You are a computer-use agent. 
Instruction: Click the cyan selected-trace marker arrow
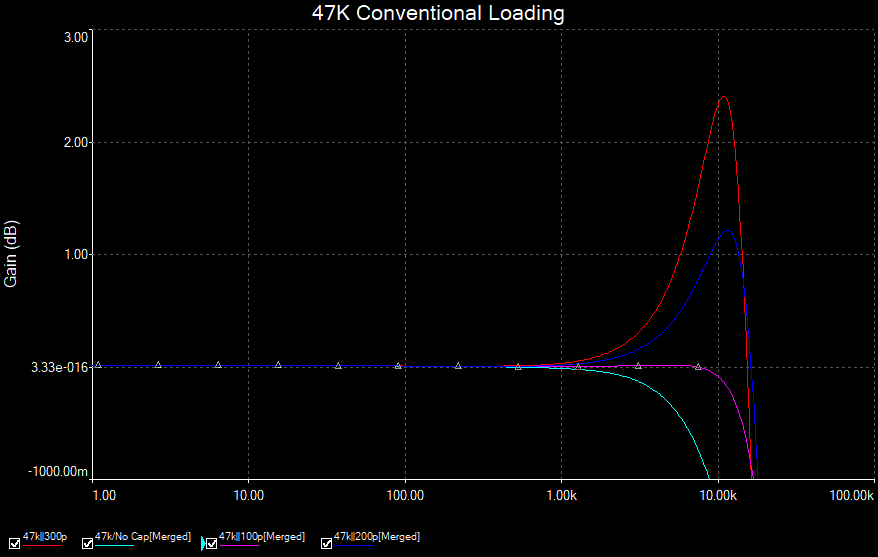pyautogui.click(x=203, y=543)
